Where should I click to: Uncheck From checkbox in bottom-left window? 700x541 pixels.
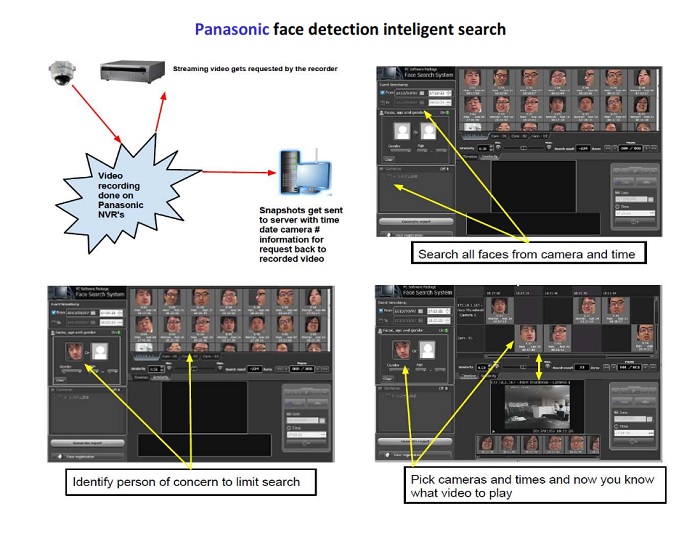54,312
